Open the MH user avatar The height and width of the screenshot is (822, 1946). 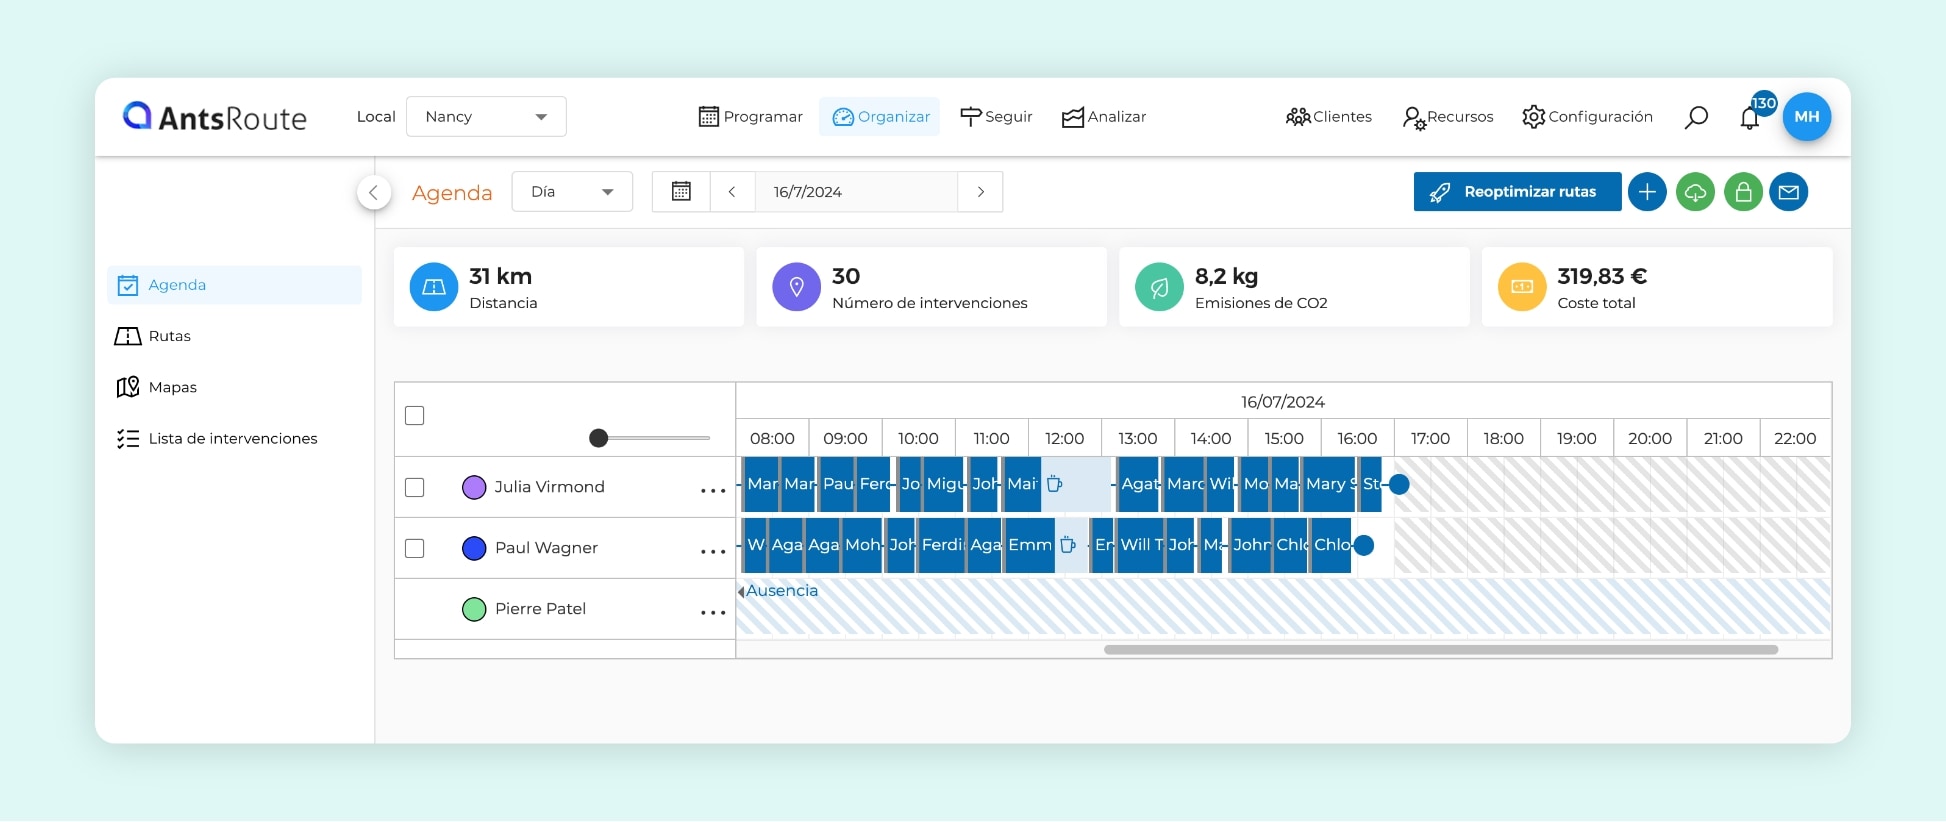tap(1807, 117)
